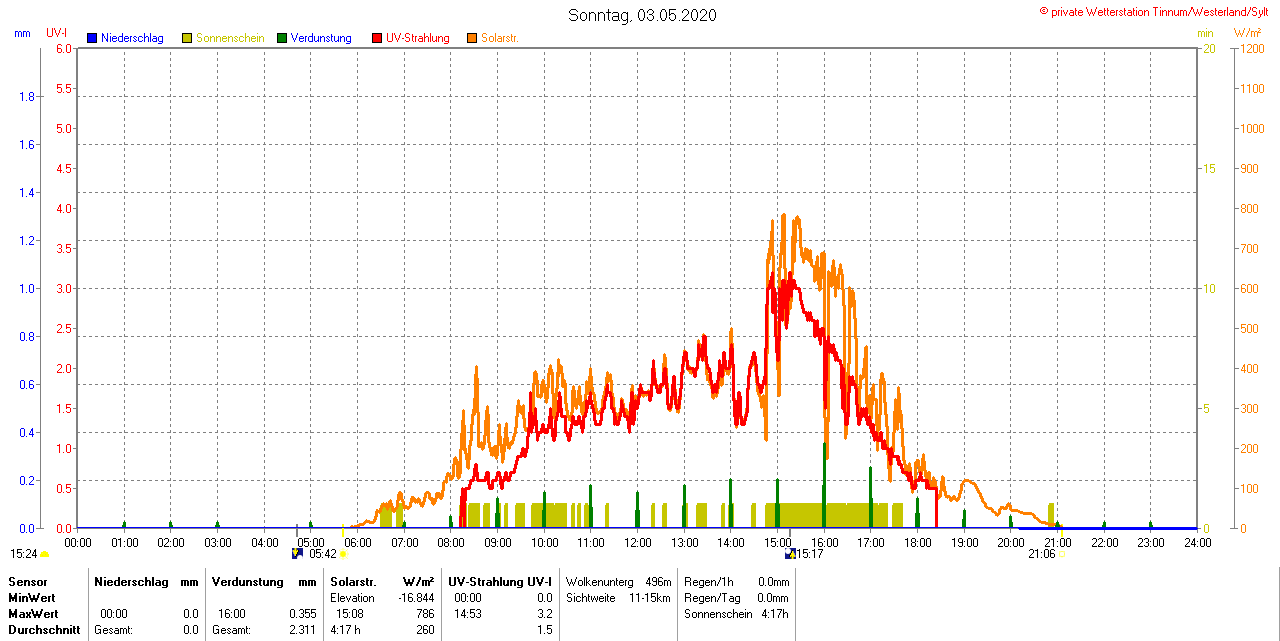Screen dimensions: 1280x641
Task: Click the Durchschnitt row label
Action: pyautogui.click(x=44, y=630)
